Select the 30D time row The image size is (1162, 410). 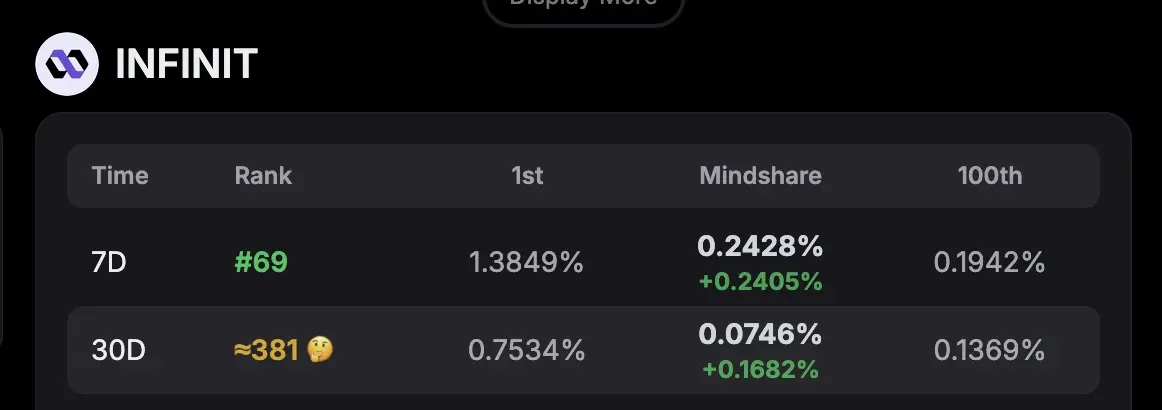tap(583, 350)
